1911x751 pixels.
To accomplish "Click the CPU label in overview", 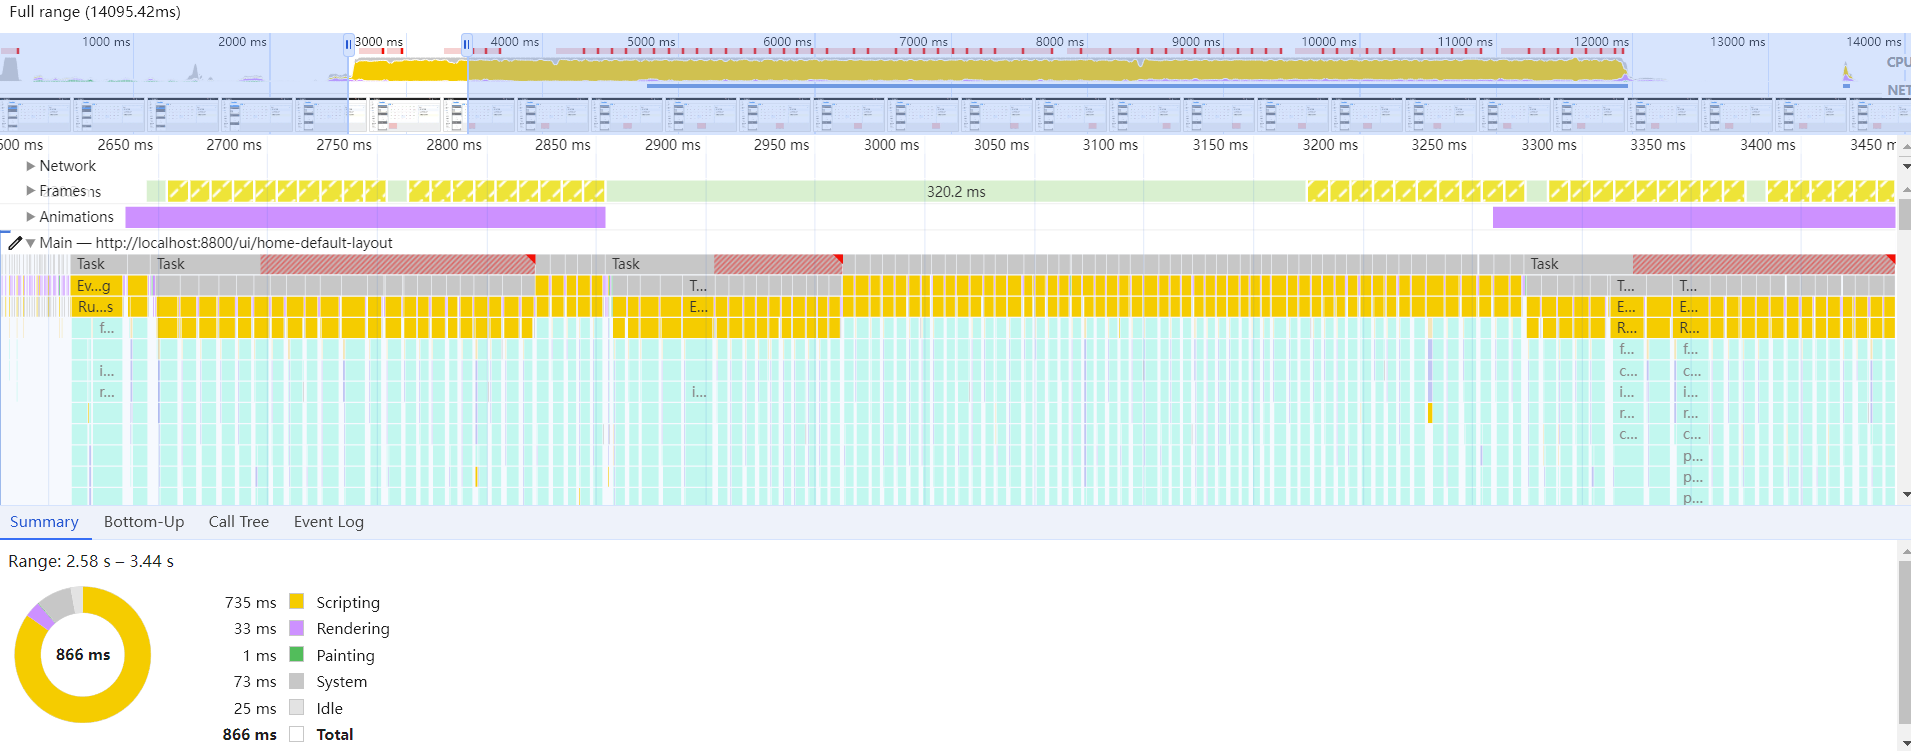I will (1897, 62).
